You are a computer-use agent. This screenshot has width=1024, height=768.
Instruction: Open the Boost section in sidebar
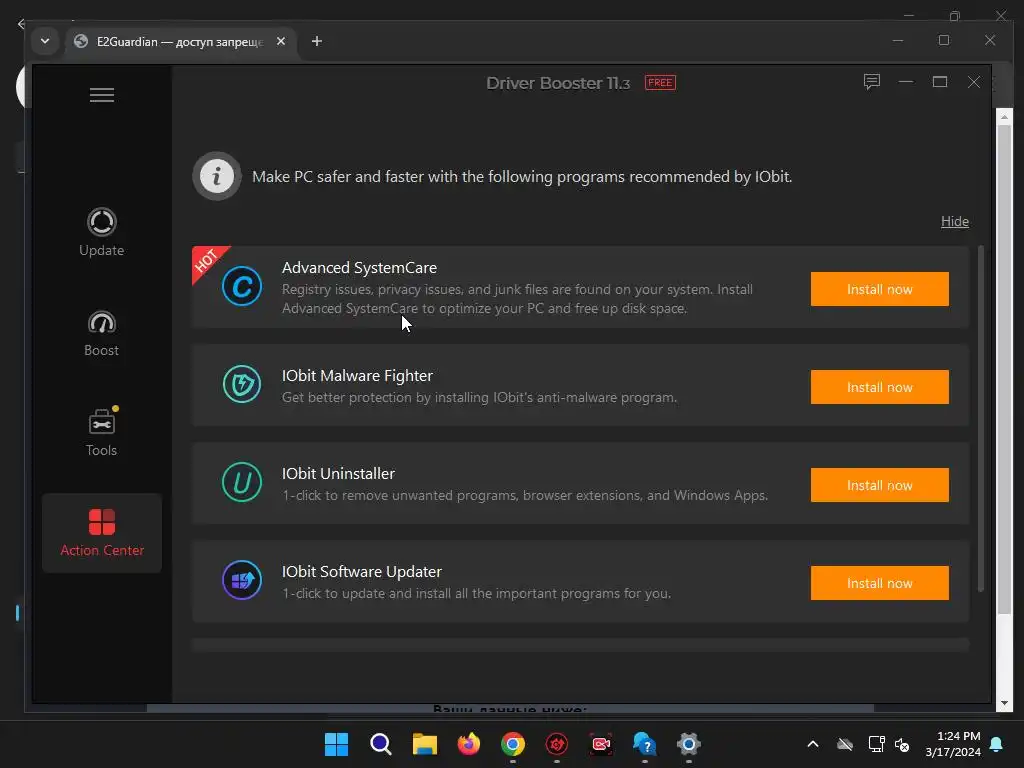pos(101,333)
